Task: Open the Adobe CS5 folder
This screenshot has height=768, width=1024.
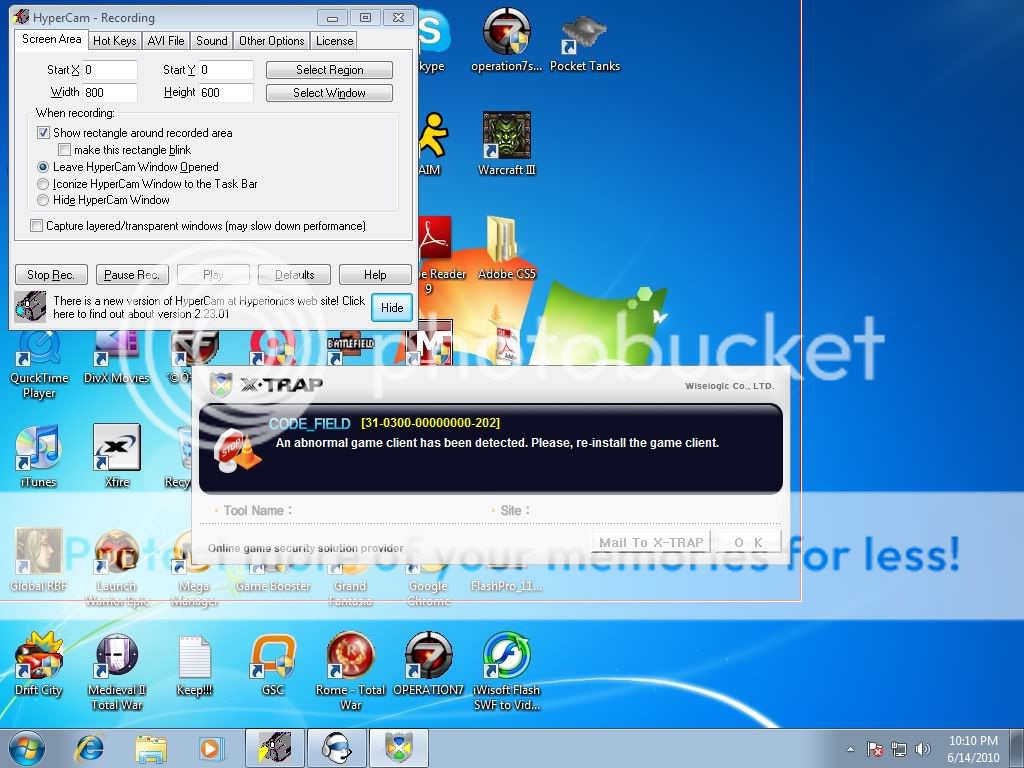Action: click(x=506, y=242)
